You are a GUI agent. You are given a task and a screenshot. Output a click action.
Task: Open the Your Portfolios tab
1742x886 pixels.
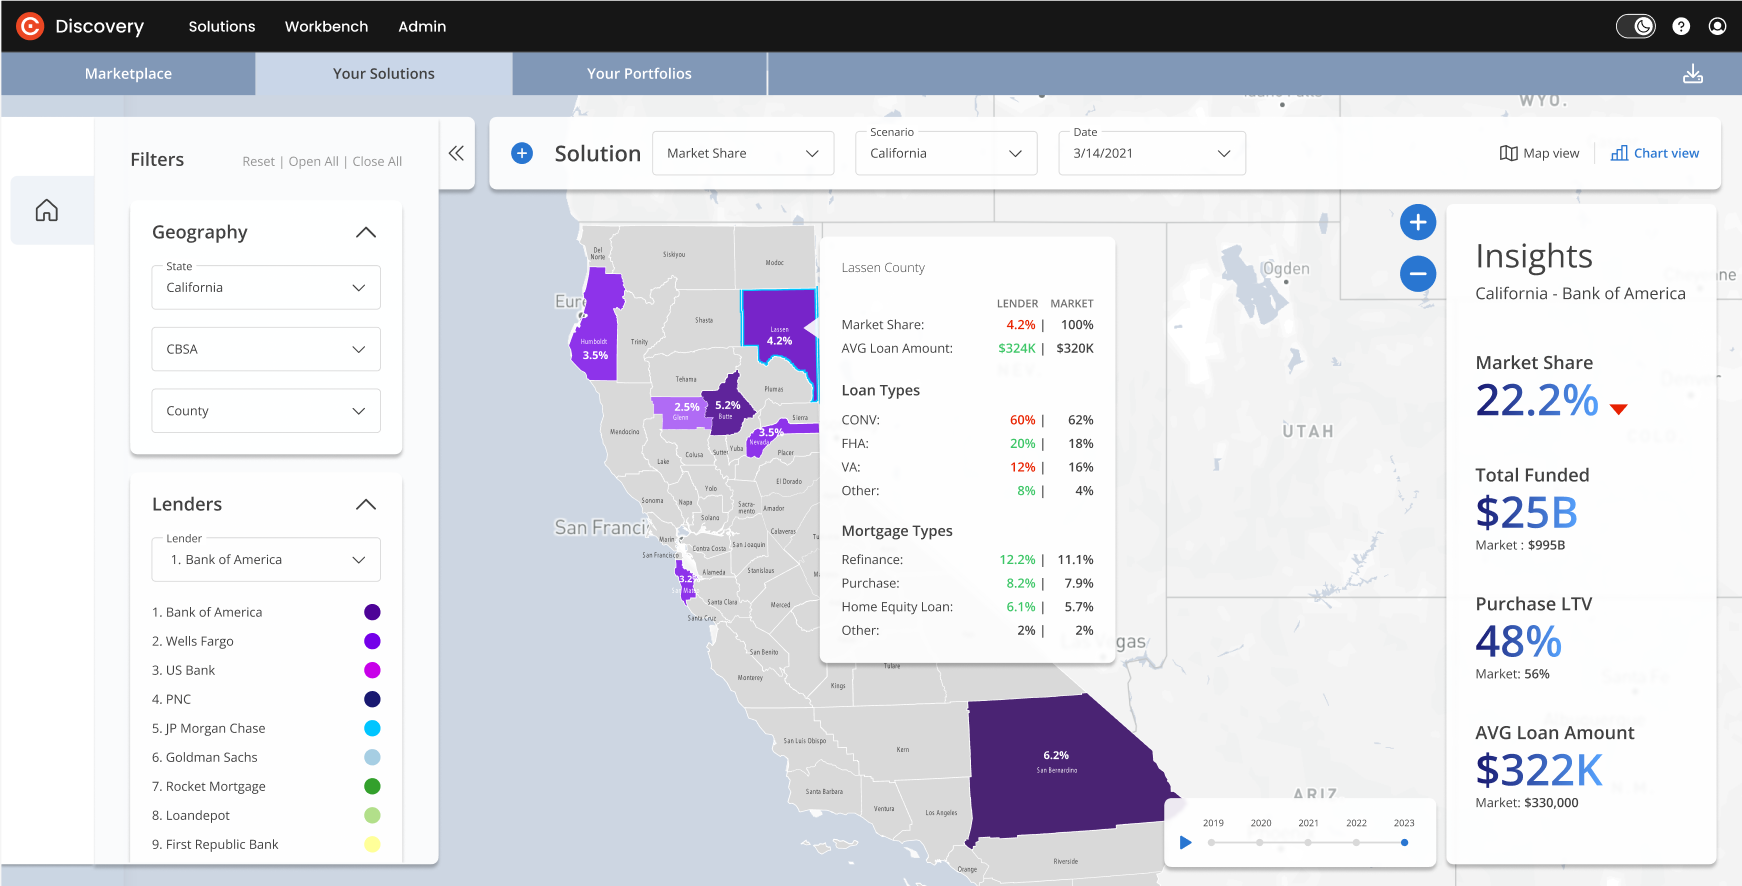pyautogui.click(x=639, y=74)
